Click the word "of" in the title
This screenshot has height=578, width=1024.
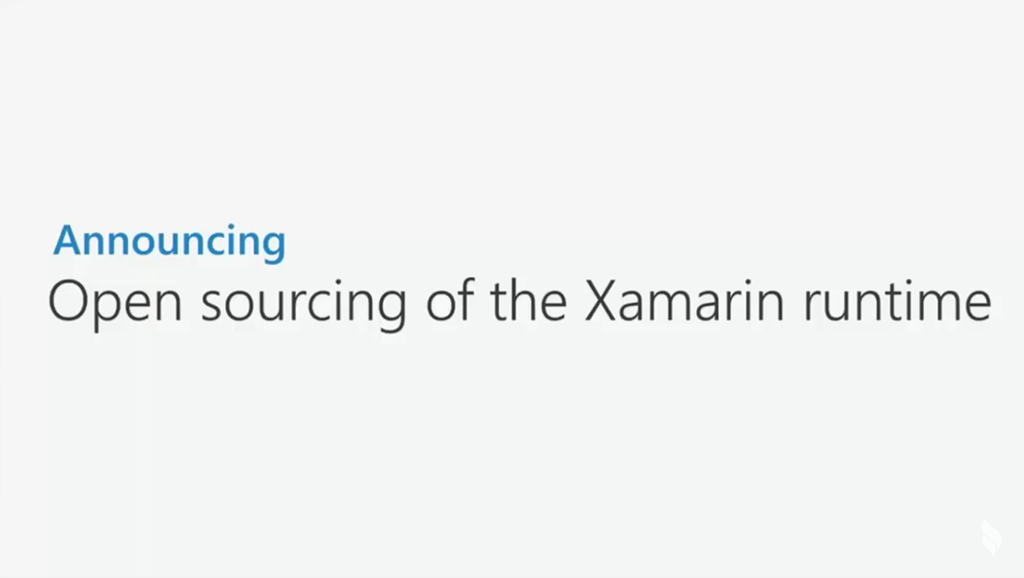tap(448, 302)
